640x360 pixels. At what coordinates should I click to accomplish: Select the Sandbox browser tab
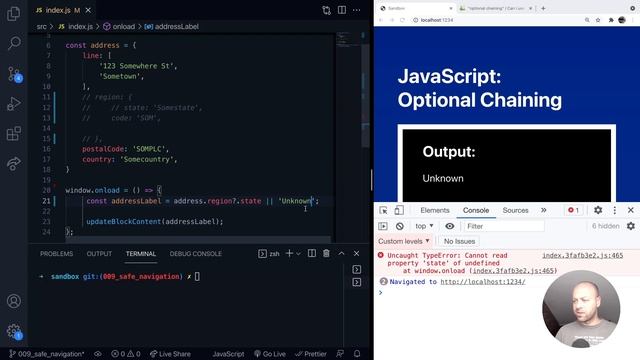416,8
